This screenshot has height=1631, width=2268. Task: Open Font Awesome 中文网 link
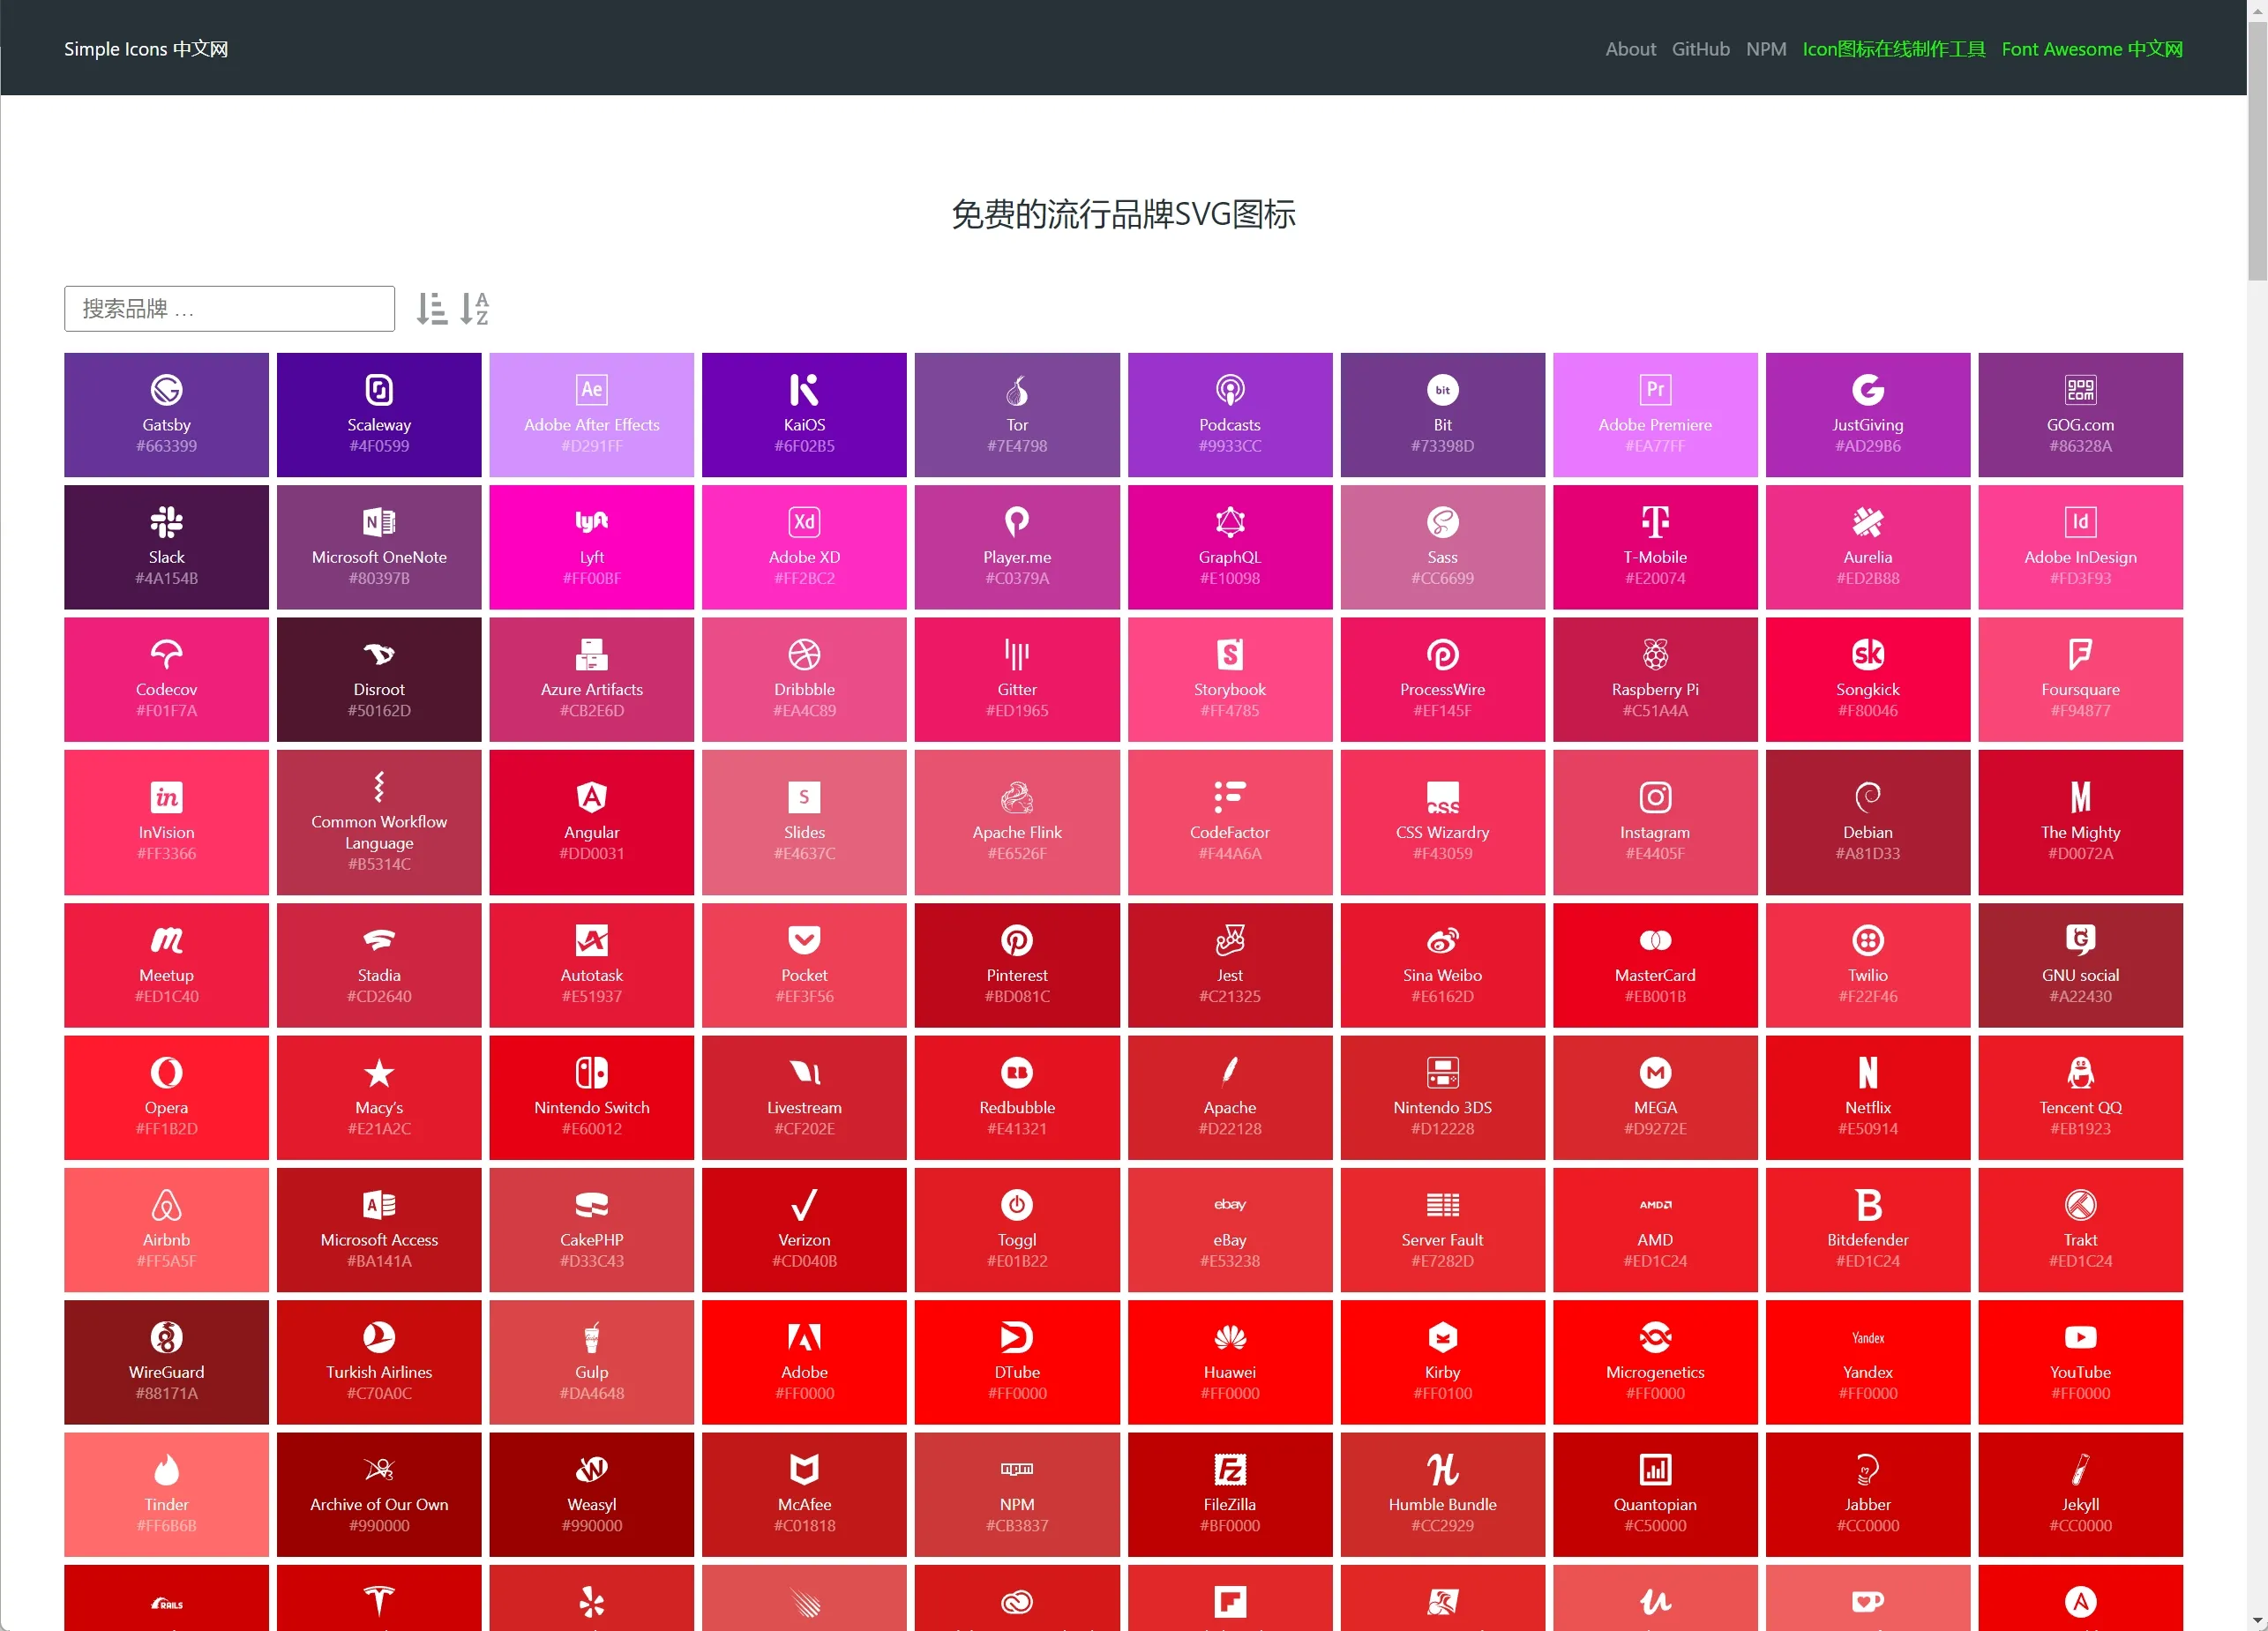tap(2092, 49)
